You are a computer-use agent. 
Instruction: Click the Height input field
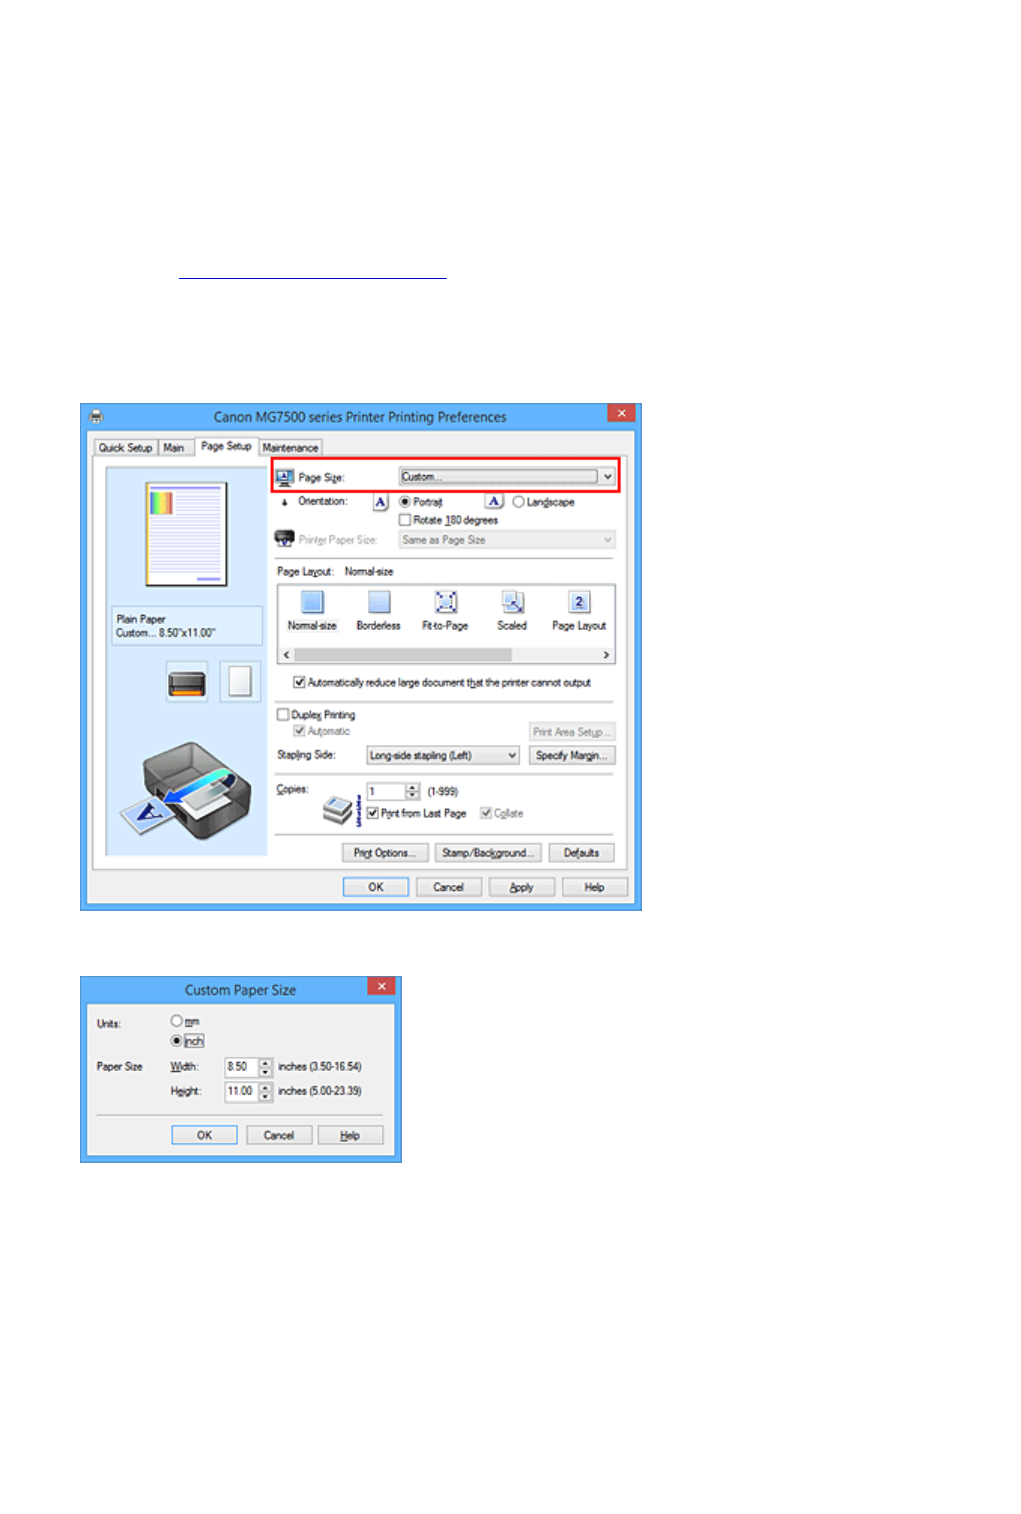point(241,1092)
